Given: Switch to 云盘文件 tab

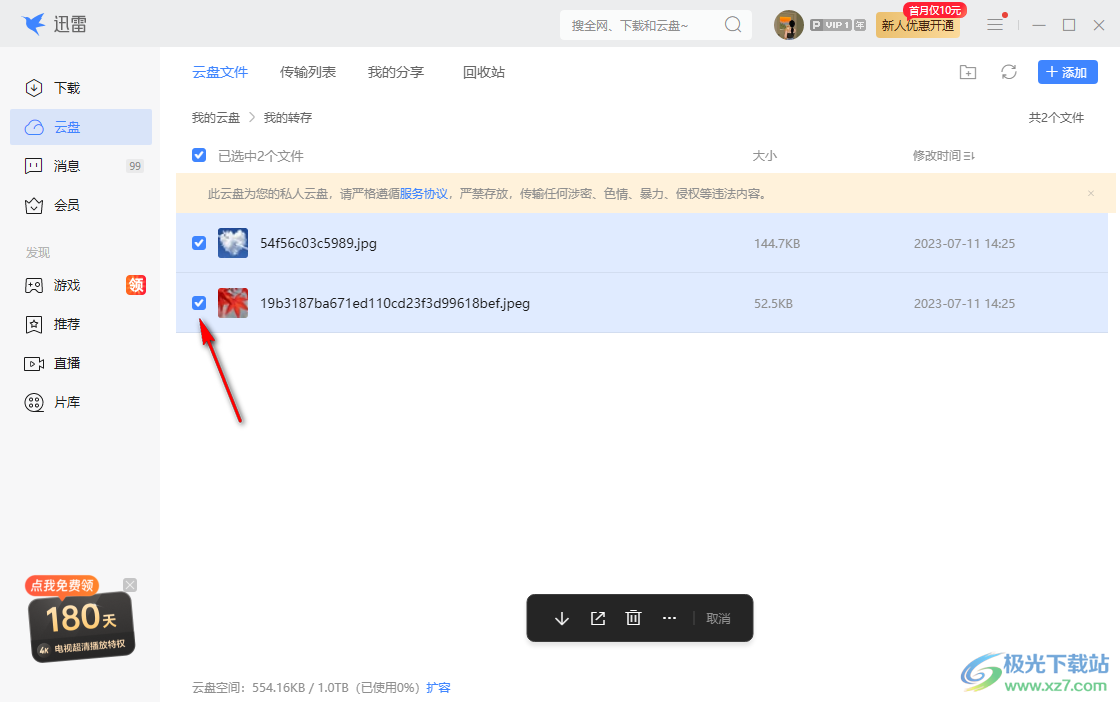Looking at the screenshot, I should point(220,72).
